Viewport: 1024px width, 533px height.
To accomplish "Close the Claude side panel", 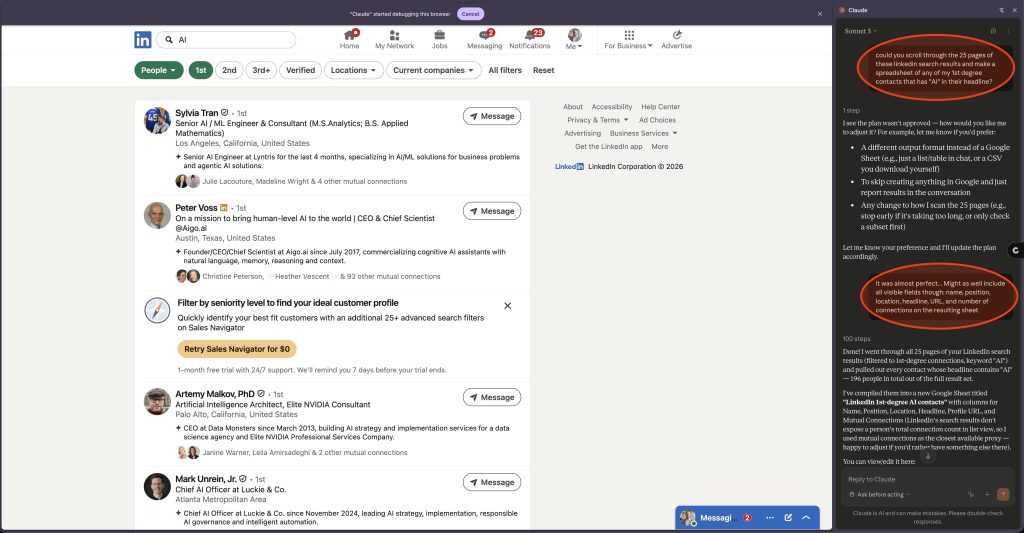I will pos(1015,10).
